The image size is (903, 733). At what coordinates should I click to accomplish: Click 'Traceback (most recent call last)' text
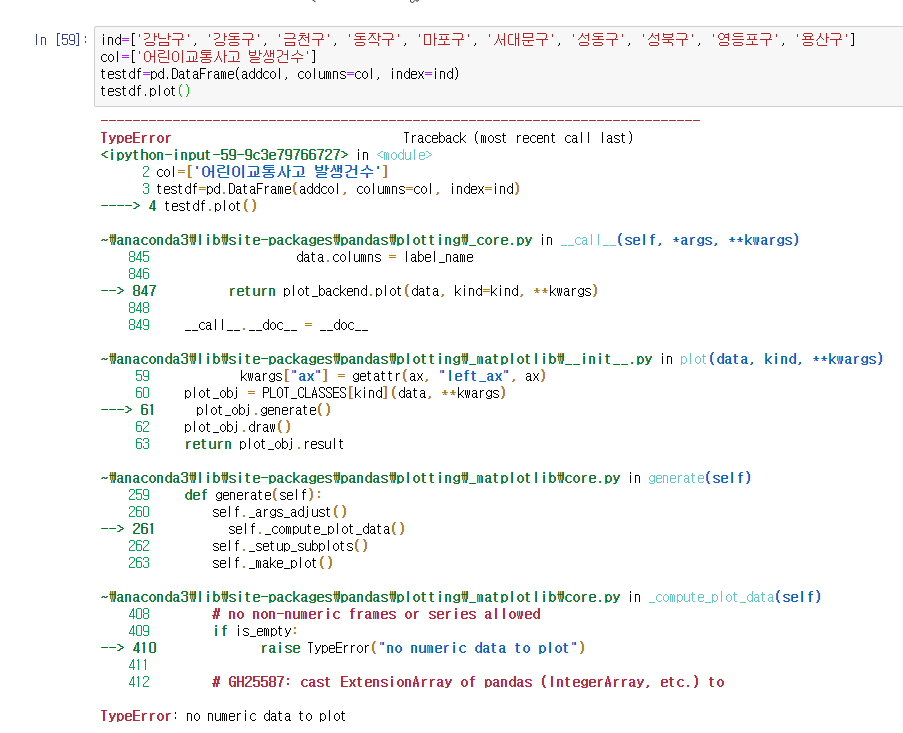(518, 138)
